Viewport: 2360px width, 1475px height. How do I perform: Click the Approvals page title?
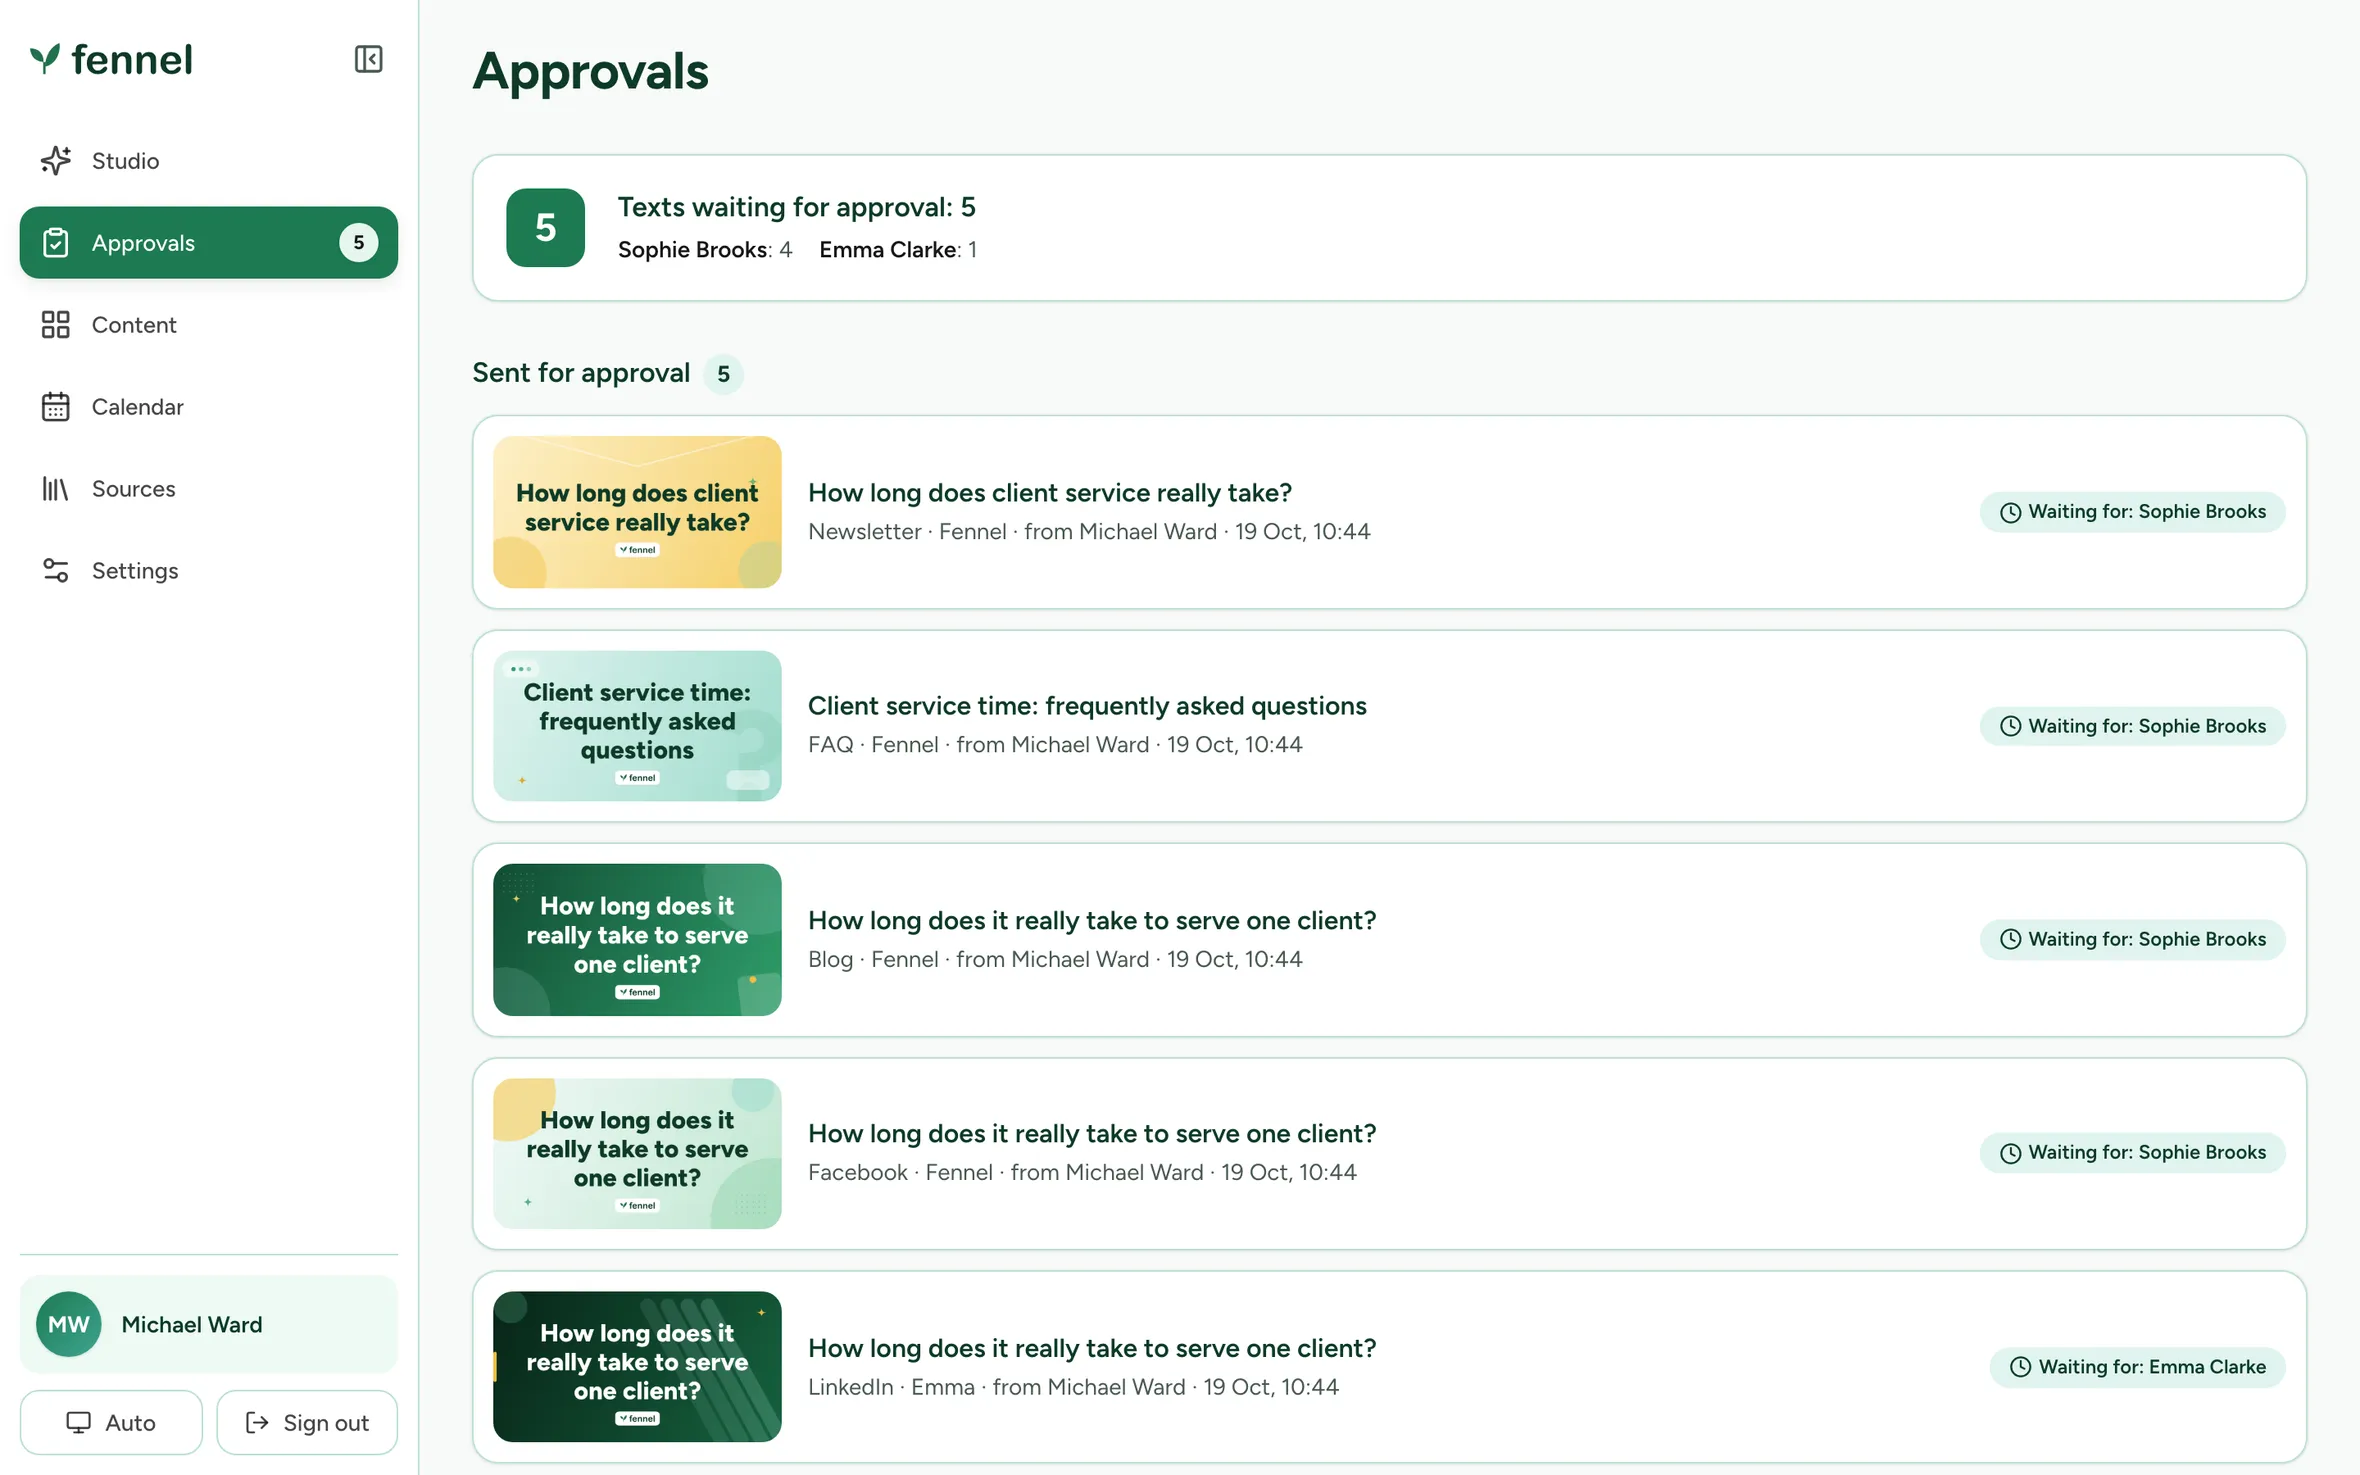pos(590,72)
